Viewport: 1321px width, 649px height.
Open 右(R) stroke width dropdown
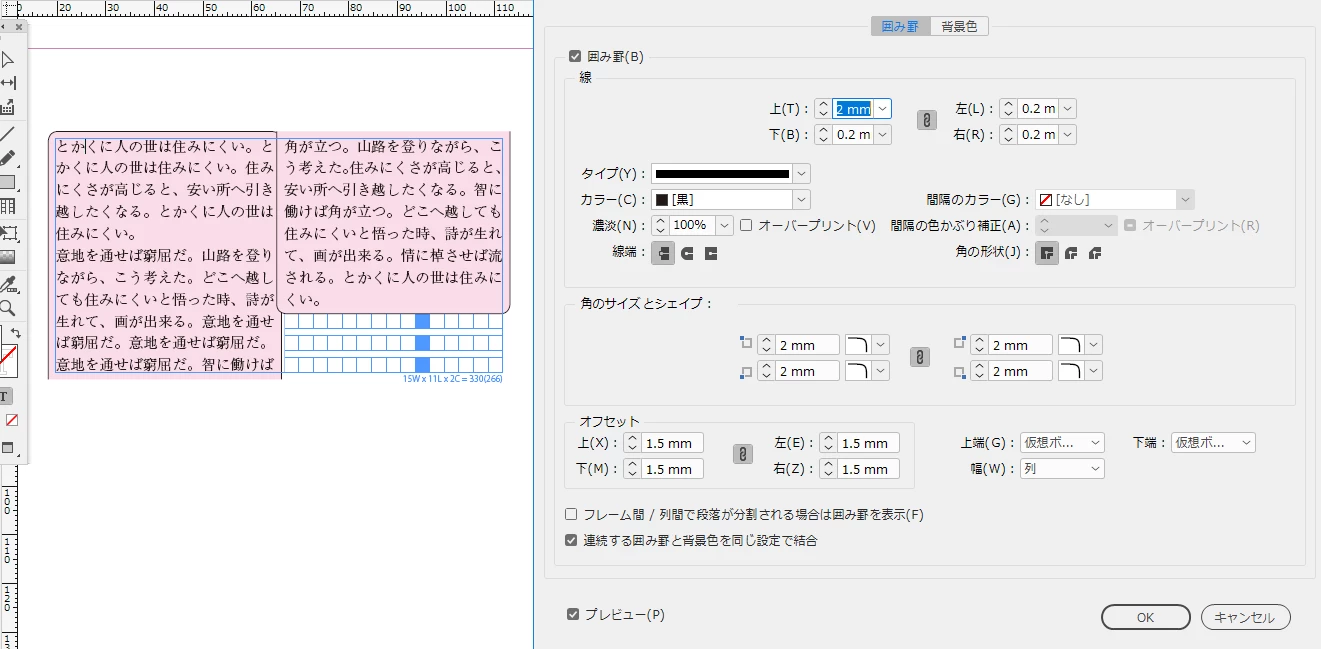tap(1067, 135)
